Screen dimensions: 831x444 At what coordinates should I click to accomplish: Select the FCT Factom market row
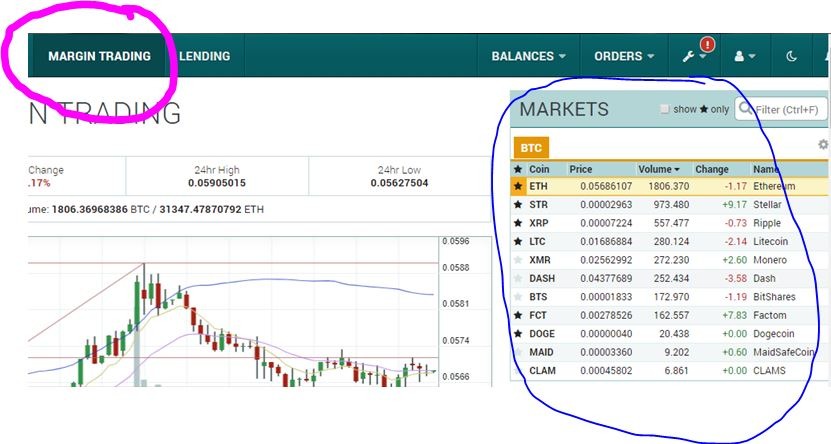(669, 315)
